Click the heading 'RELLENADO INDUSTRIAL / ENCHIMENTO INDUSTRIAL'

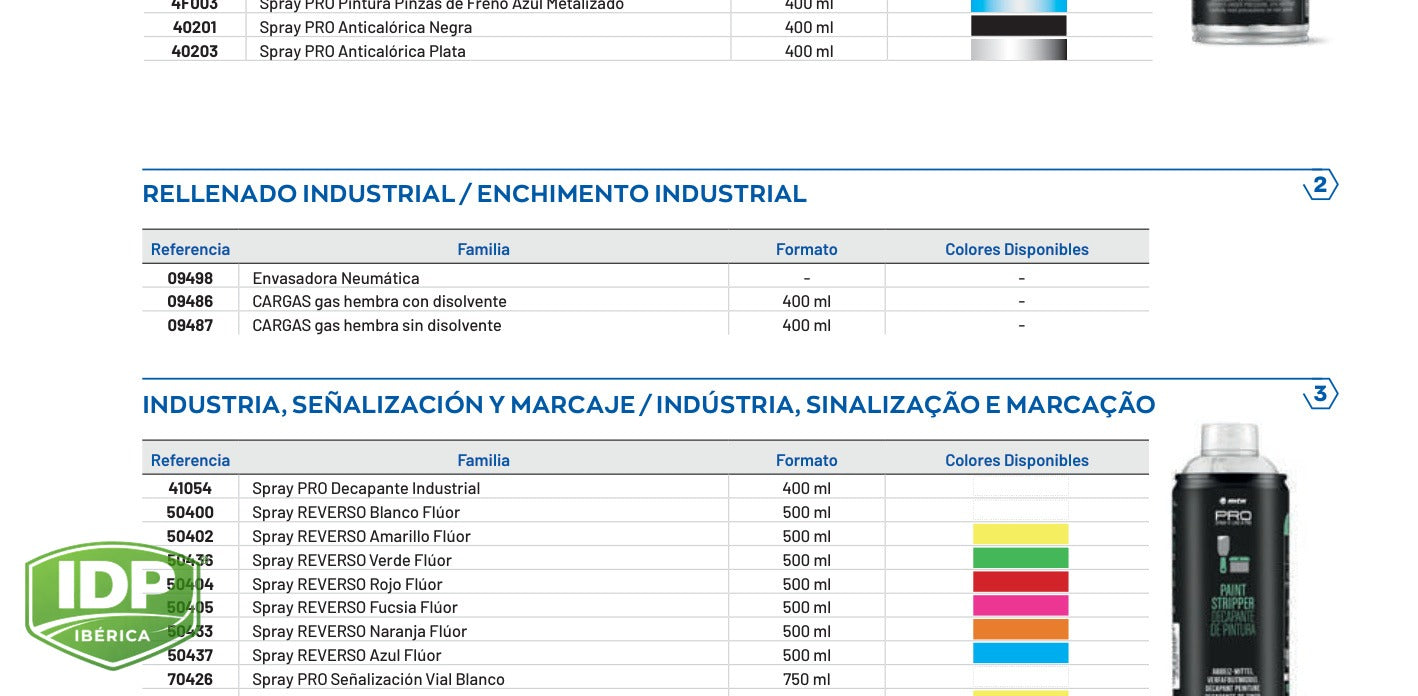click(474, 194)
